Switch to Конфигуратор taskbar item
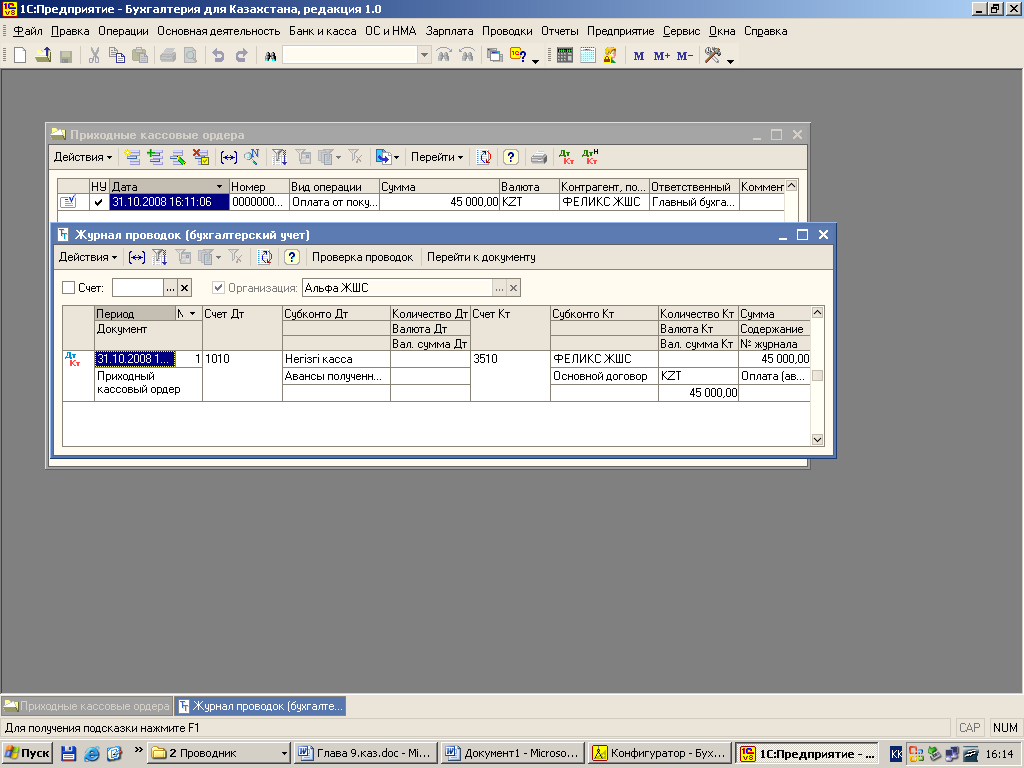The height and width of the screenshot is (768, 1024). [x=659, y=753]
